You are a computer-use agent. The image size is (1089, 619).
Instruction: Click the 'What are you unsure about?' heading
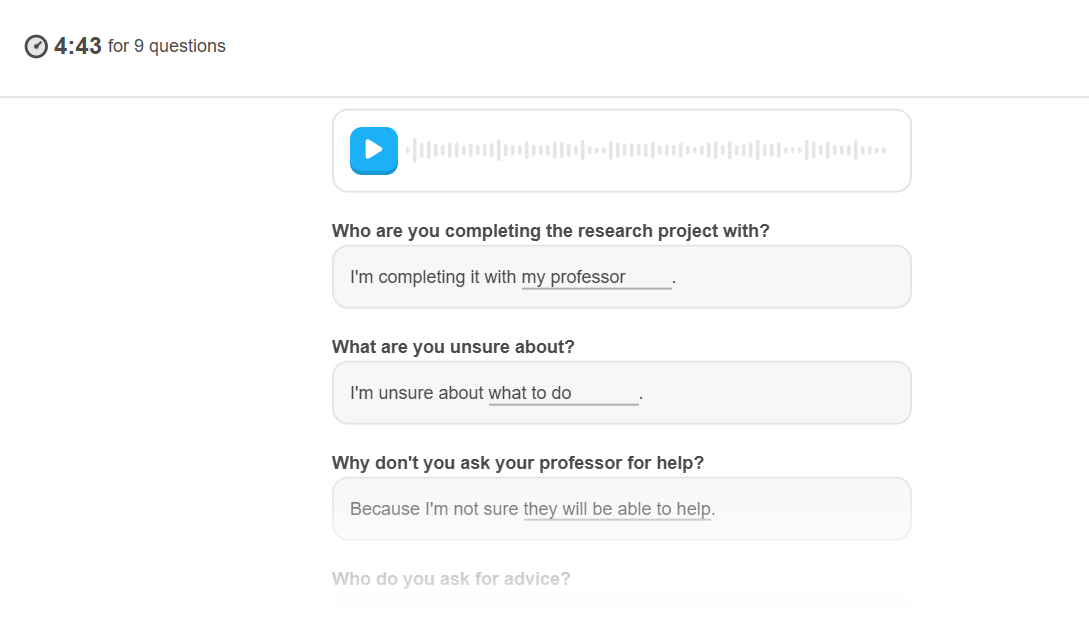tap(453, 347)
